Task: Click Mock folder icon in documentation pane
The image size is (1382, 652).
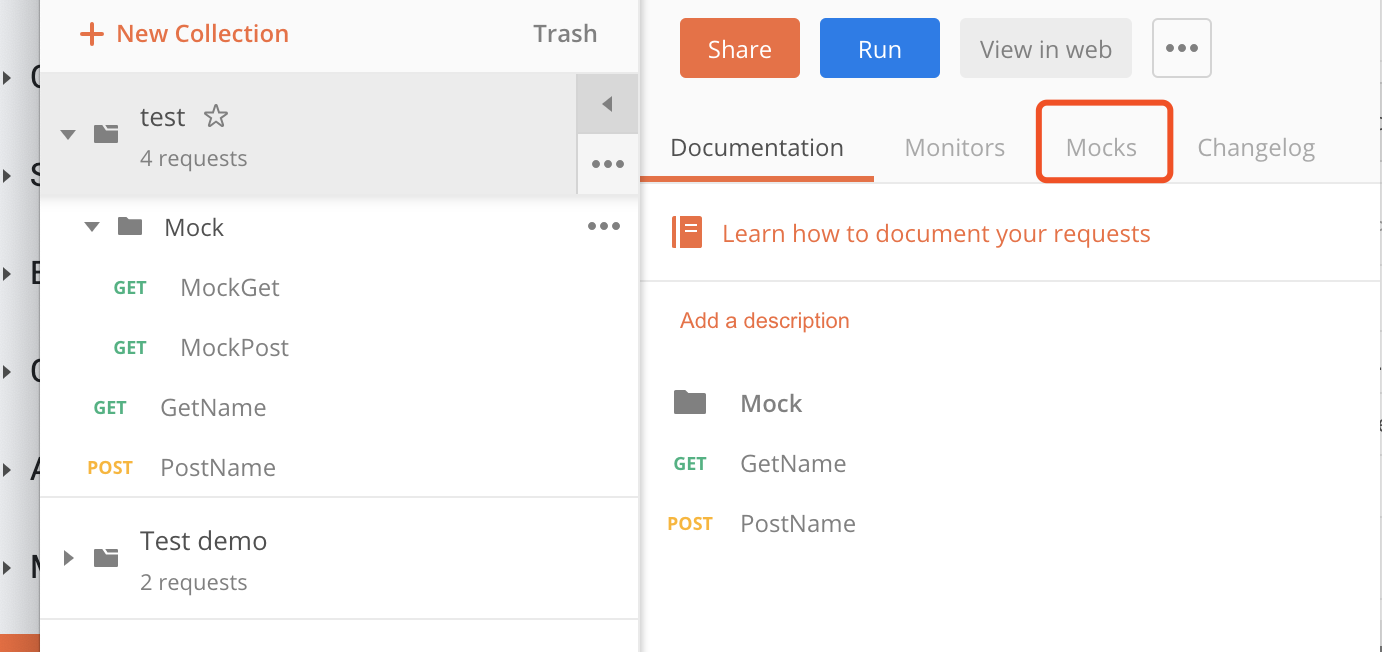Action: click(690, 403)
